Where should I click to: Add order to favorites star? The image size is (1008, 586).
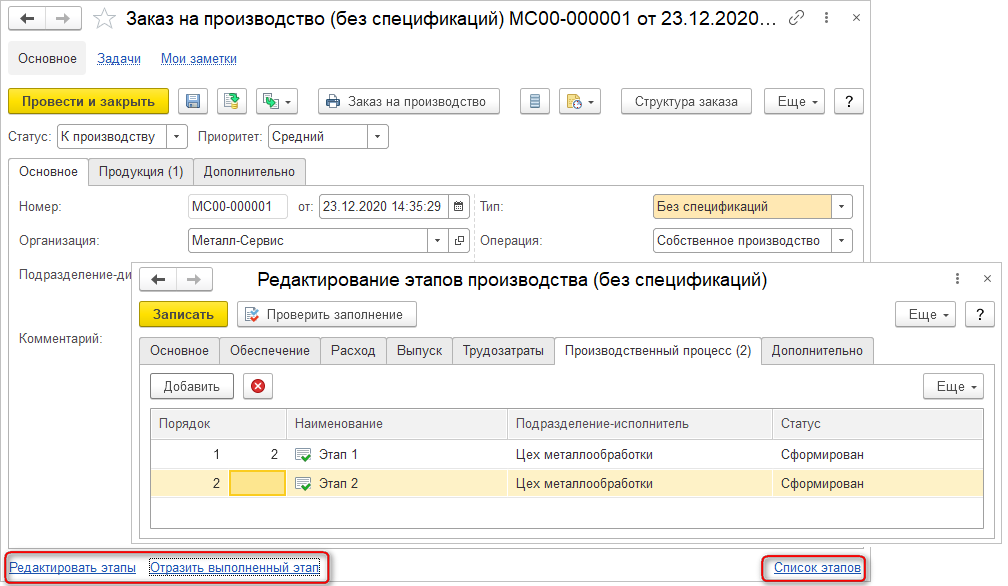104,19
